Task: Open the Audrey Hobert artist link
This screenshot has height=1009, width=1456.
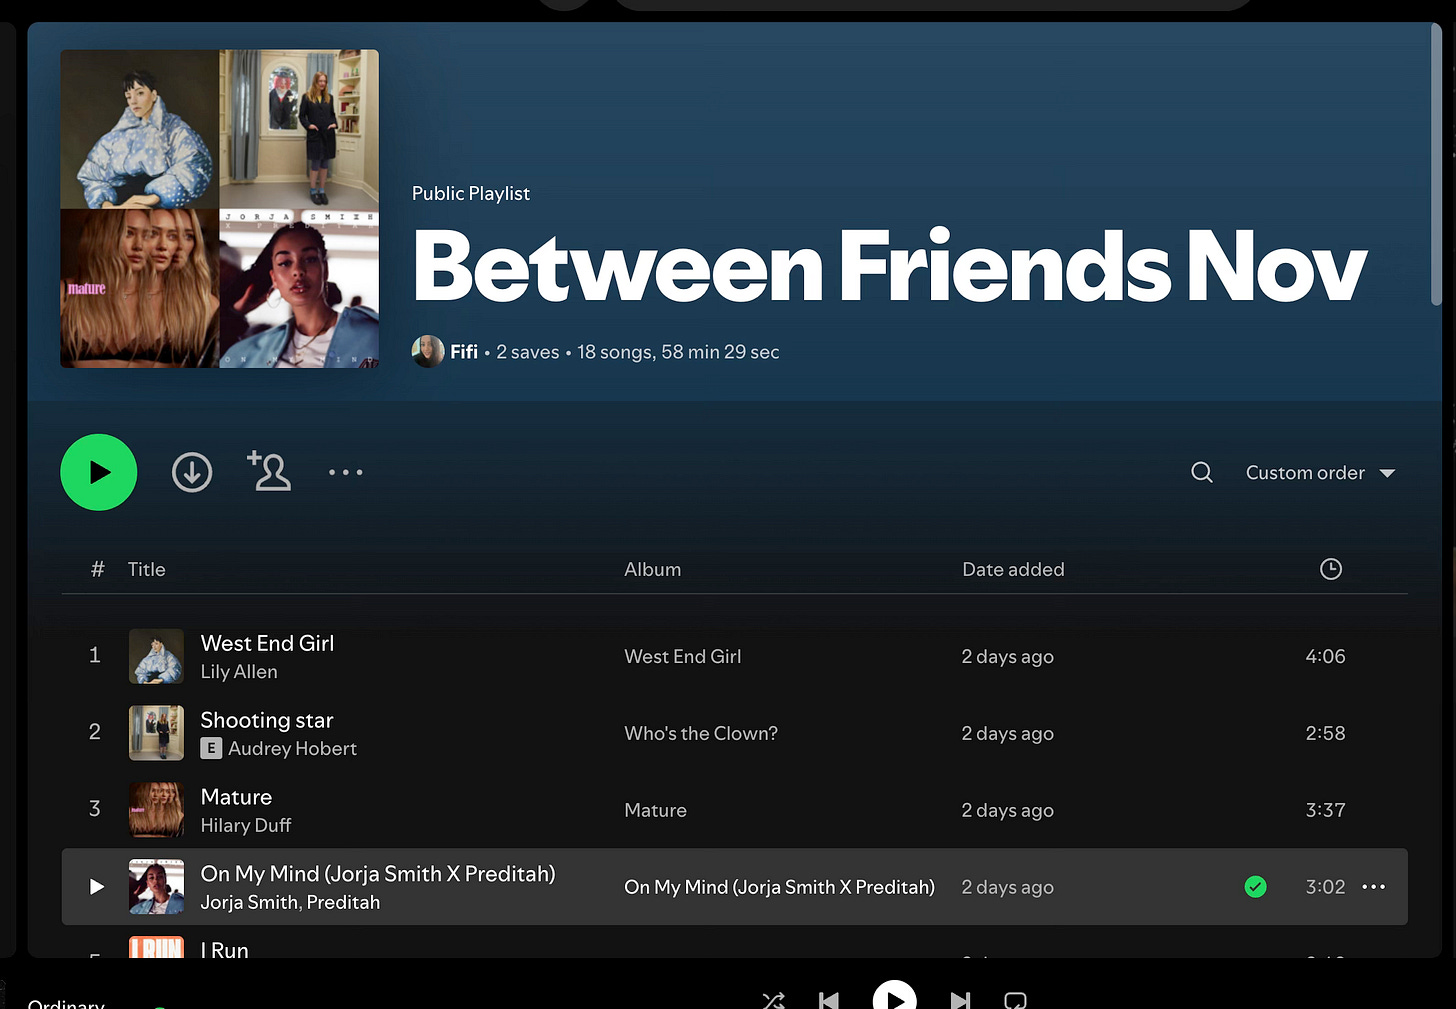Action: [x=292, y=748]
